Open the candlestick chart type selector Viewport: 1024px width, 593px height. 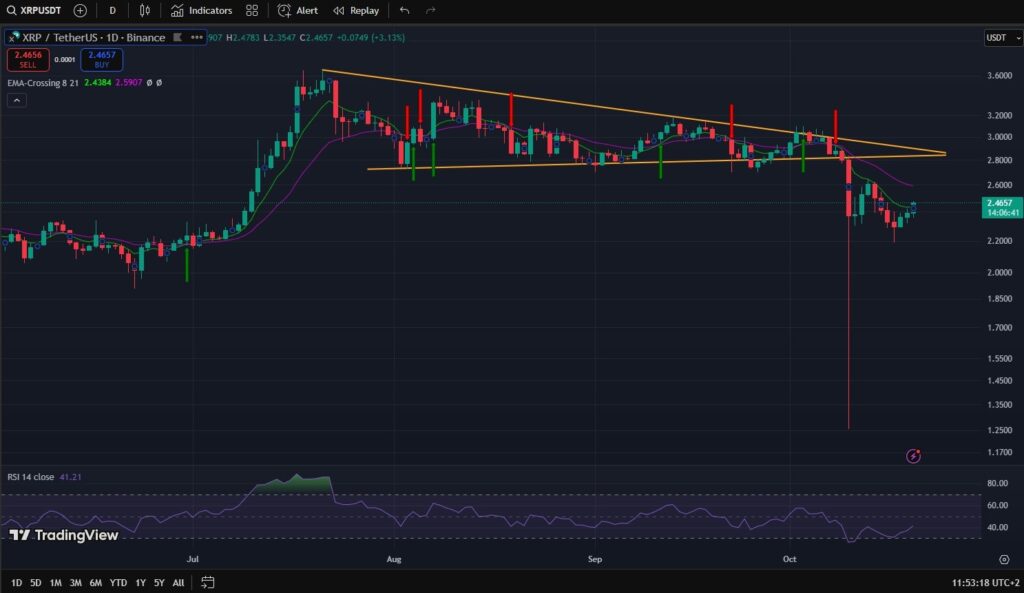click(x=145, y=11)
